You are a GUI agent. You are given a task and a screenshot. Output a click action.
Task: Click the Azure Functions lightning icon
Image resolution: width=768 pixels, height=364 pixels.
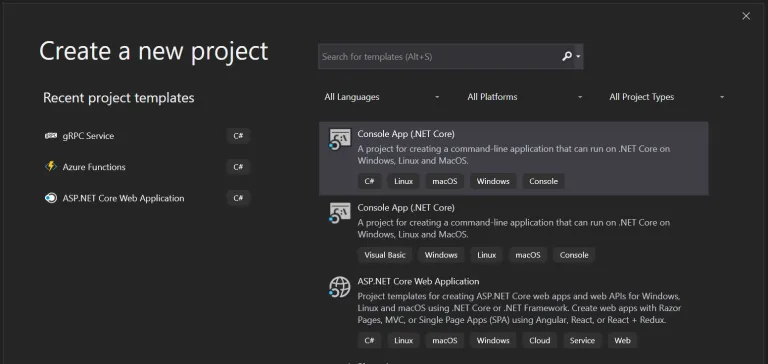coord(50,167)
